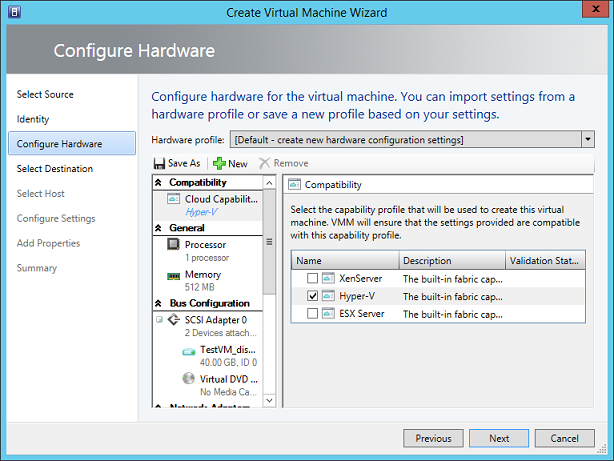614x461 pixels.
Task: Open the Hardware profile dropdown
Action: pyautogui.click(x=588, y=140)
